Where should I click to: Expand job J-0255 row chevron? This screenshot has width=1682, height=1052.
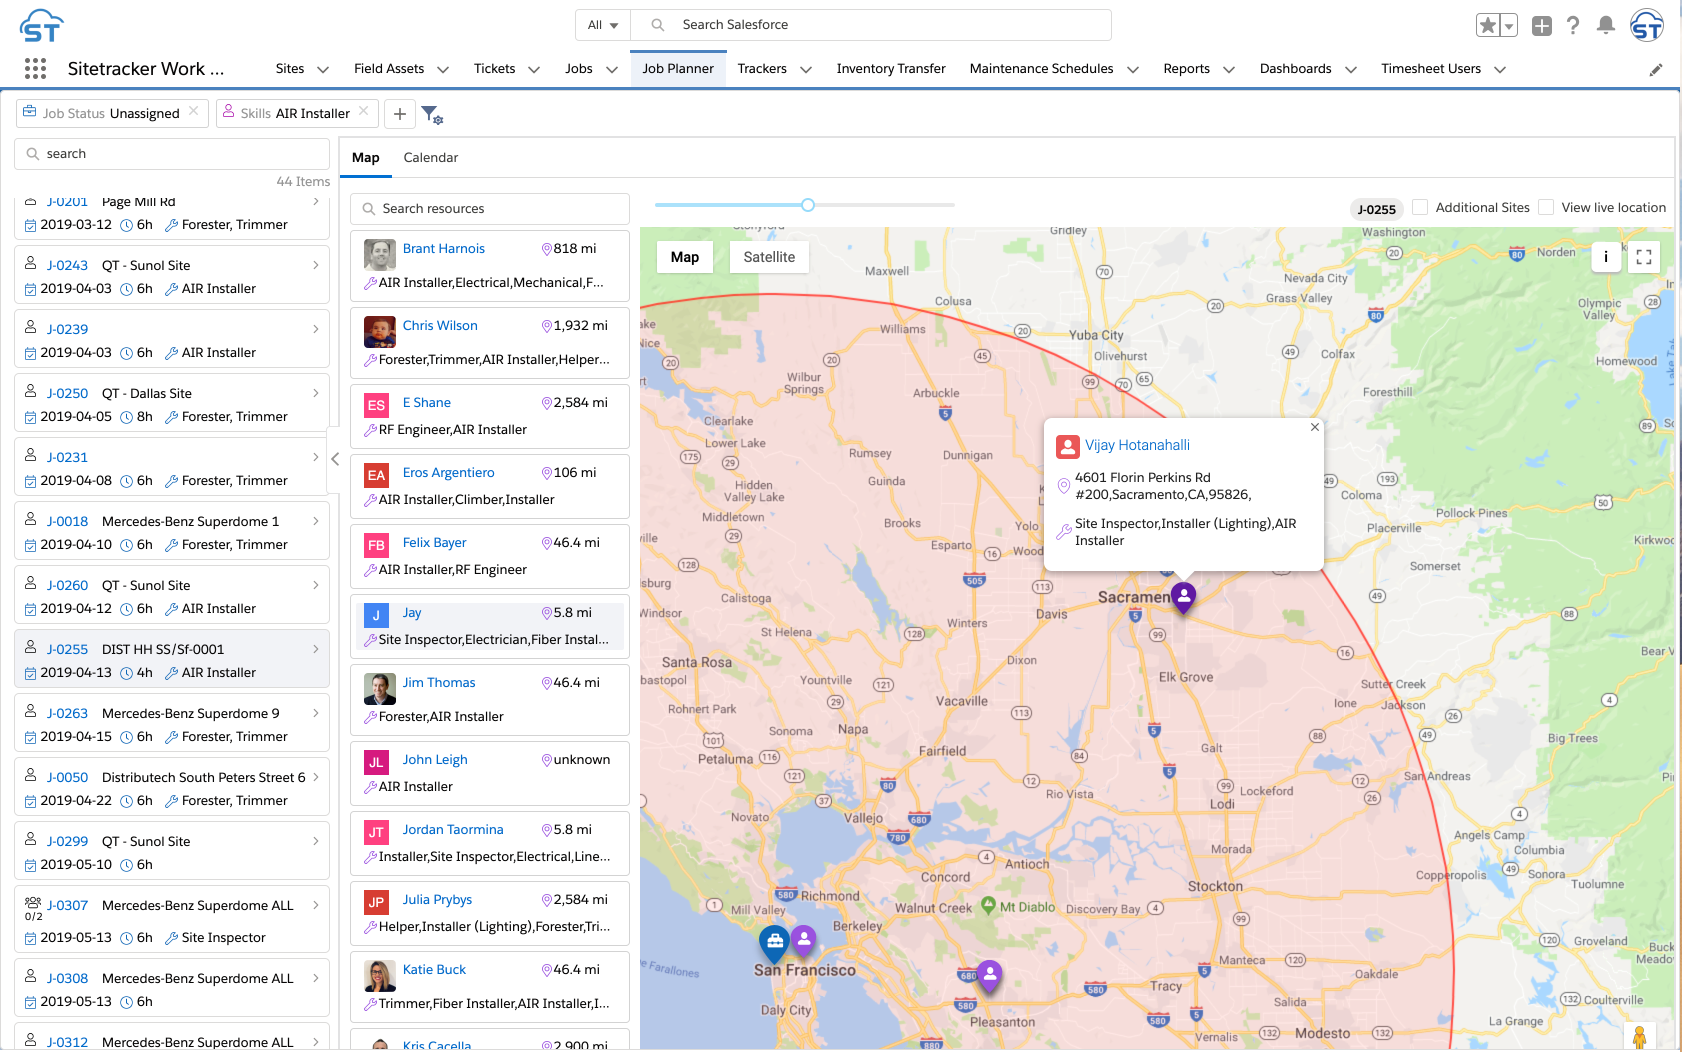click(x=316, y=649)
